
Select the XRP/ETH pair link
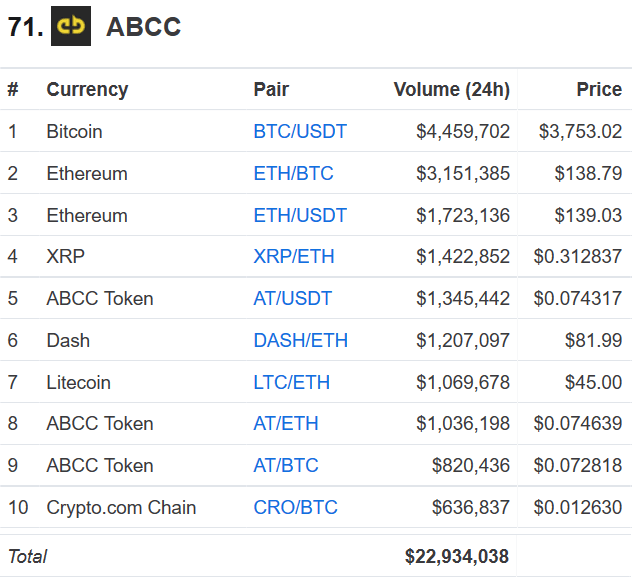(294, 256)
